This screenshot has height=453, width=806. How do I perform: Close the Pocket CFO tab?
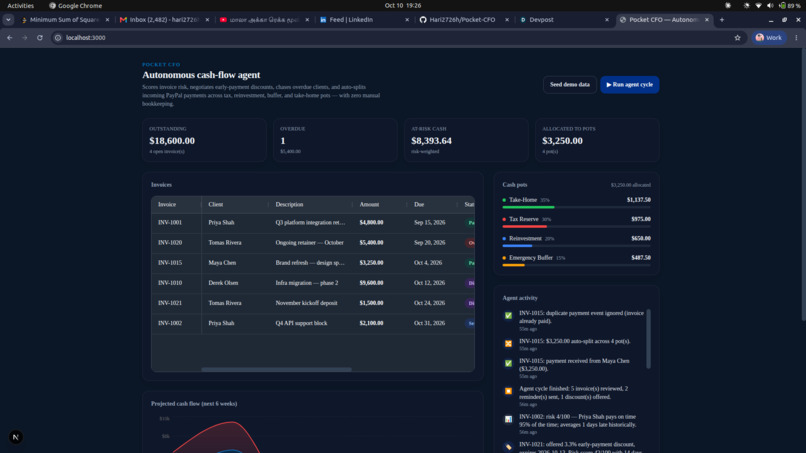click(x=707, y=20)
